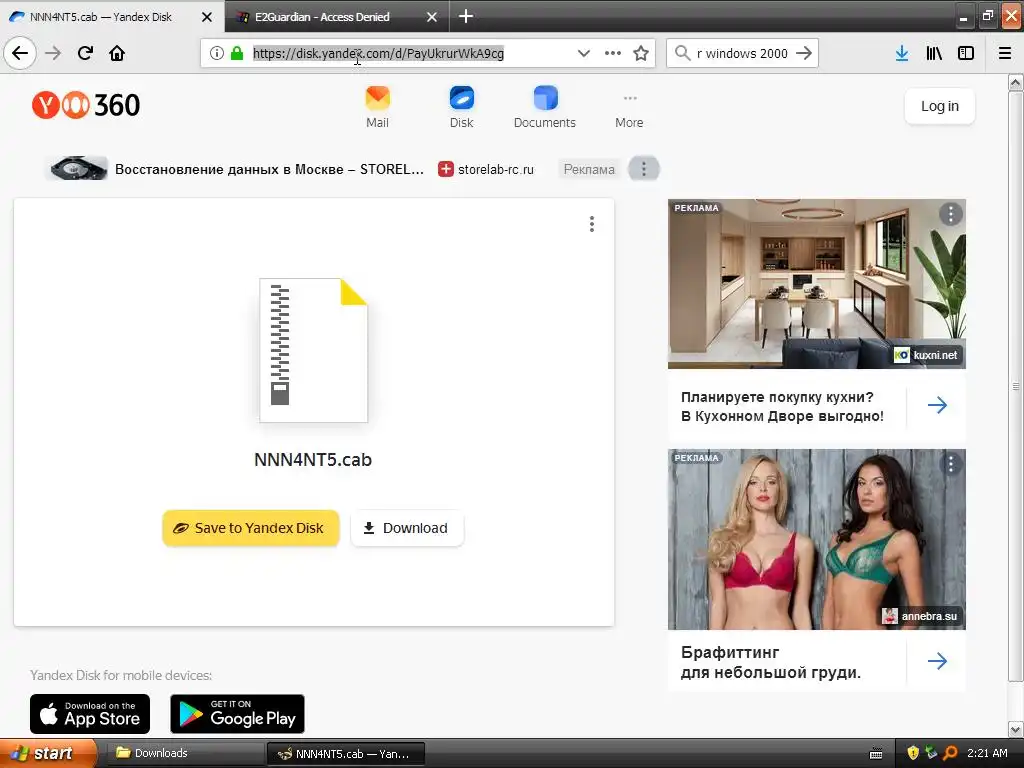Switch to the E2Guardian - Access Denied tab
This screenshot has width=1024, height=768.
pos(322,17)
